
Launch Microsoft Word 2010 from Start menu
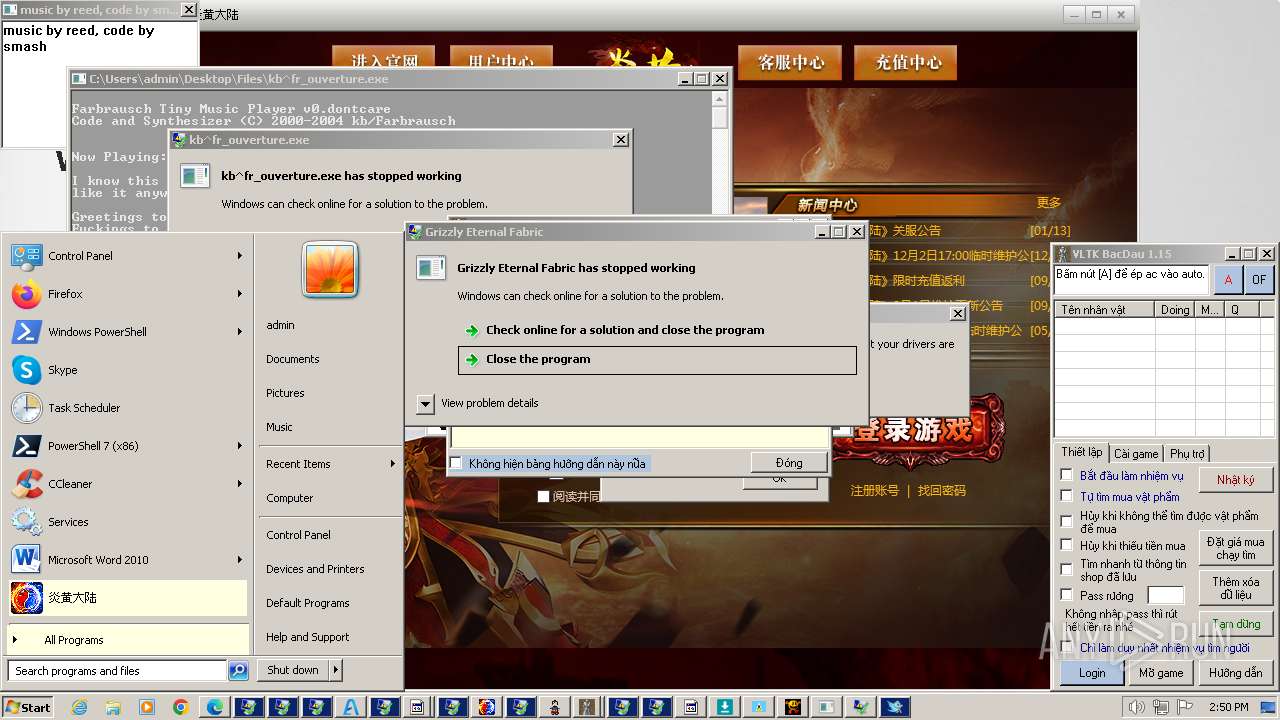(x=27, y=560)
